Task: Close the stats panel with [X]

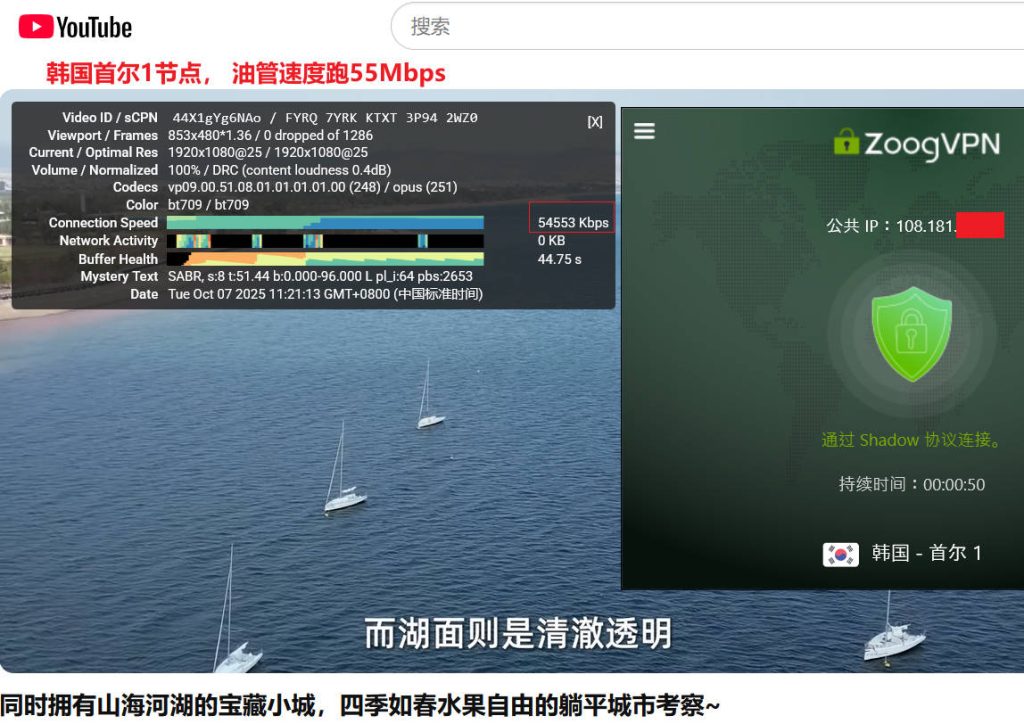Action: point(595,122)
